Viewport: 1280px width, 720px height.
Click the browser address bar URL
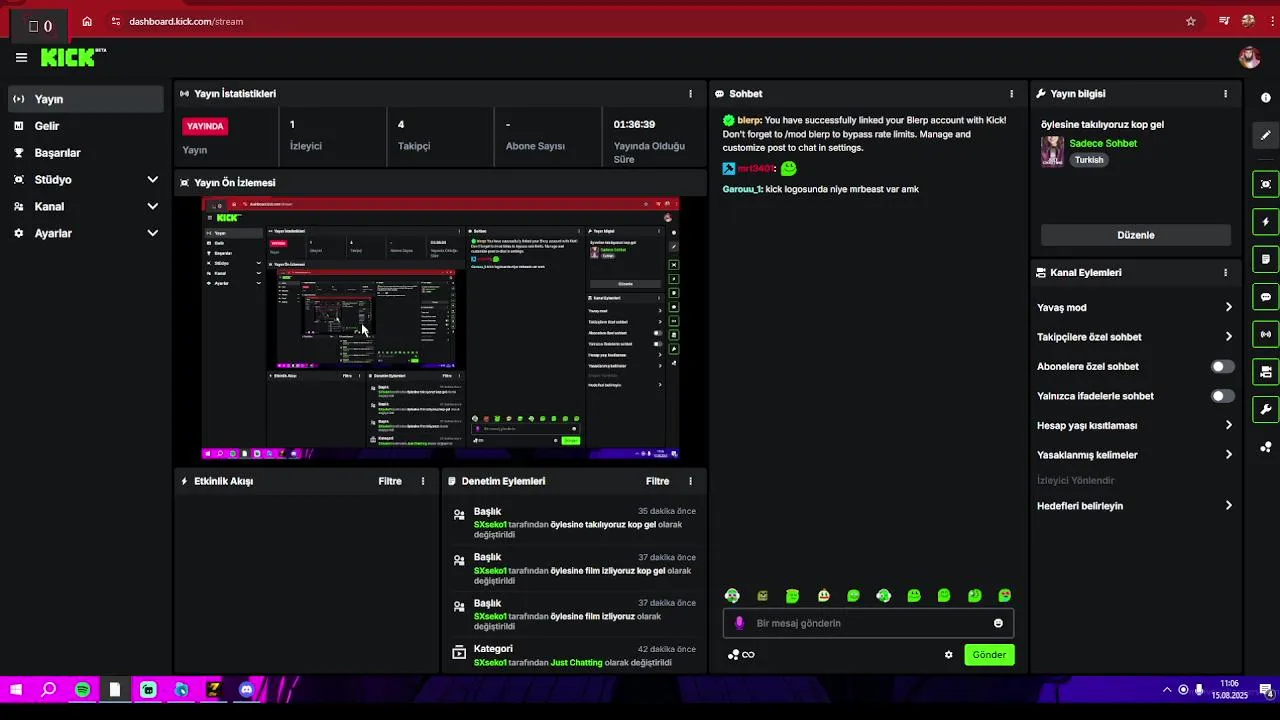[186, 21]
